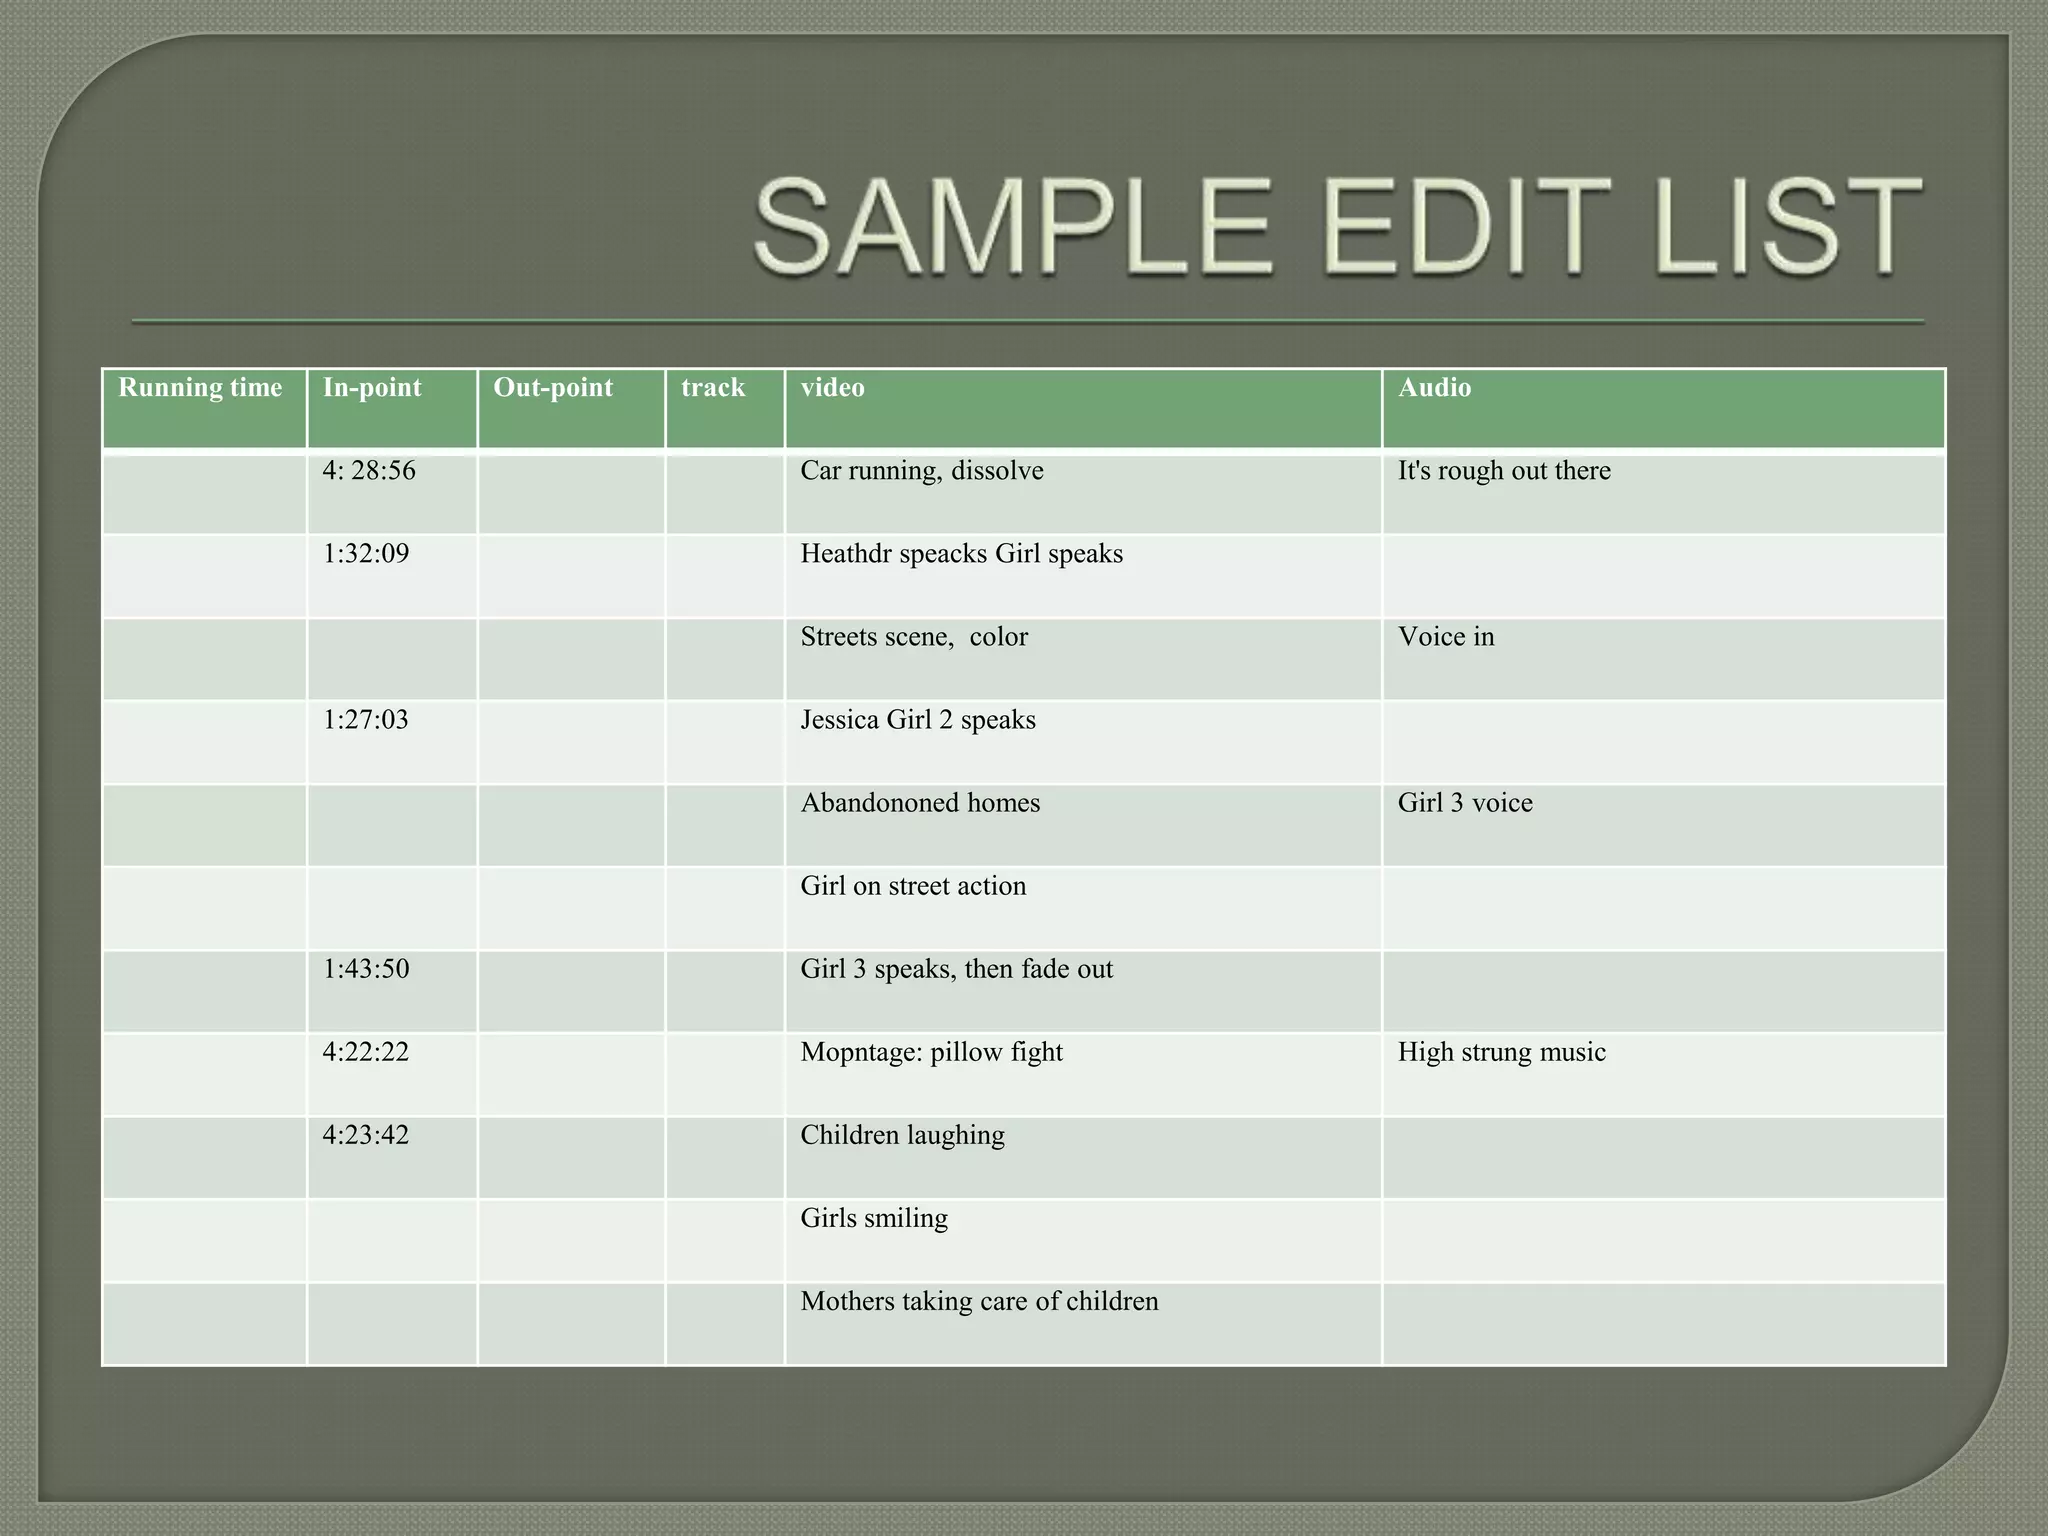Click the 4: 28:56 in-point cell
The height and width of the screenshot is (1536, 2048).
coord(392,493)
